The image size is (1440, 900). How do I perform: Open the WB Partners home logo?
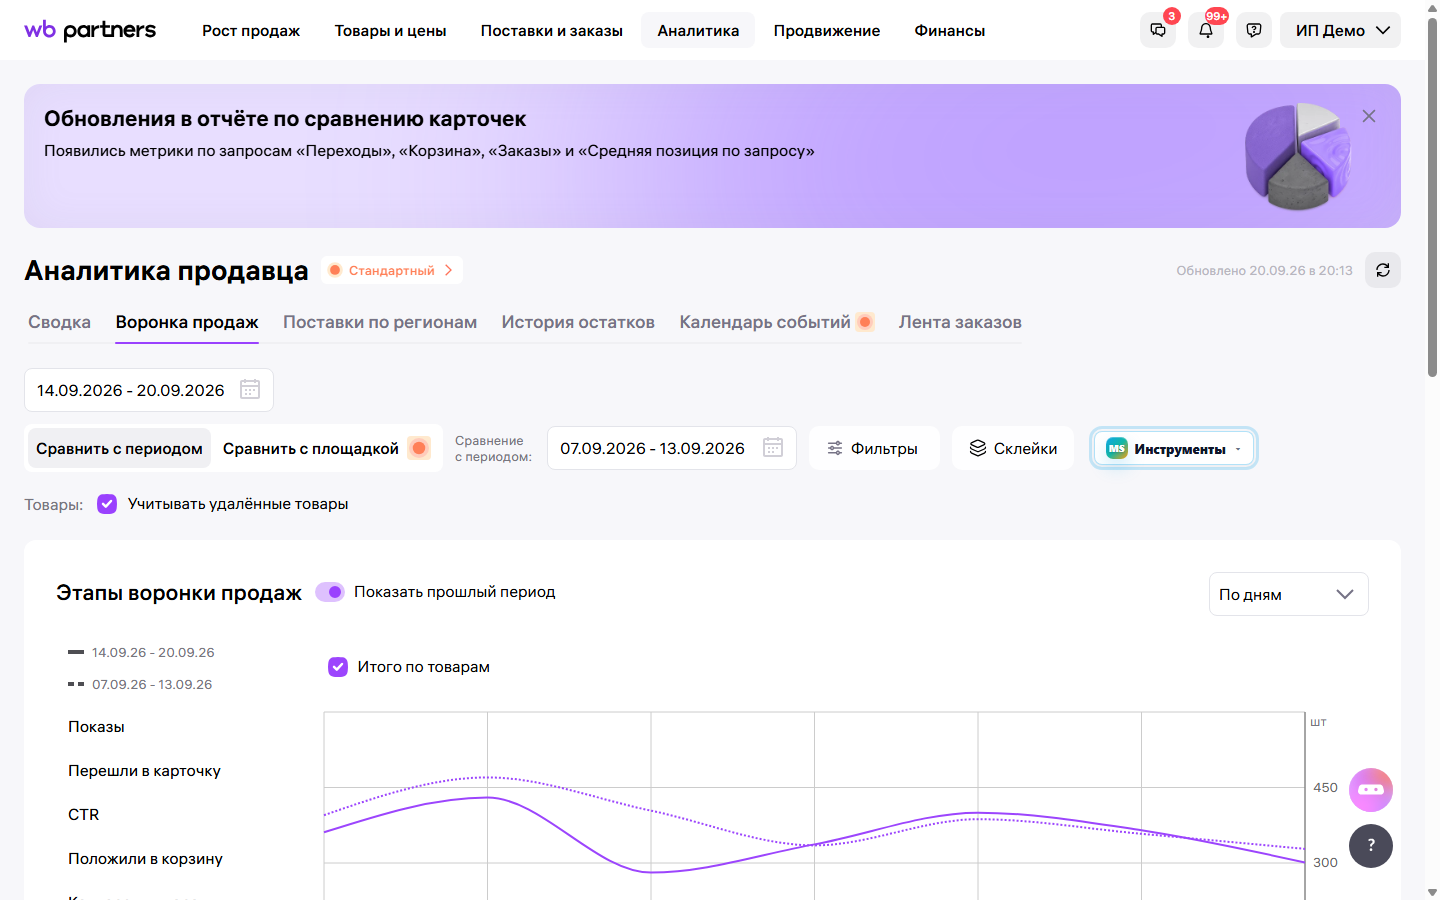pos(90,30)
